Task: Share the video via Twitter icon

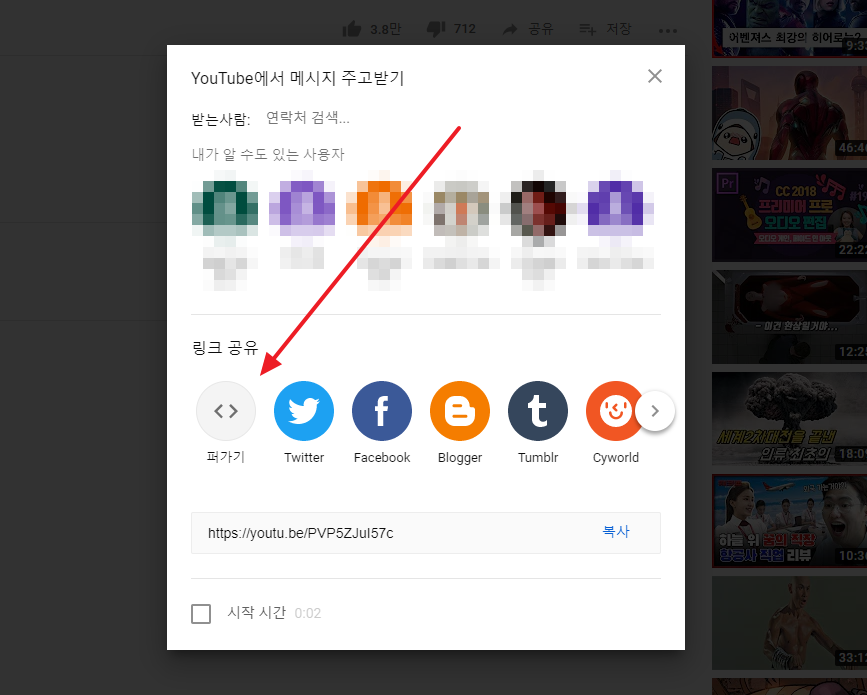Action: point(304,411)
